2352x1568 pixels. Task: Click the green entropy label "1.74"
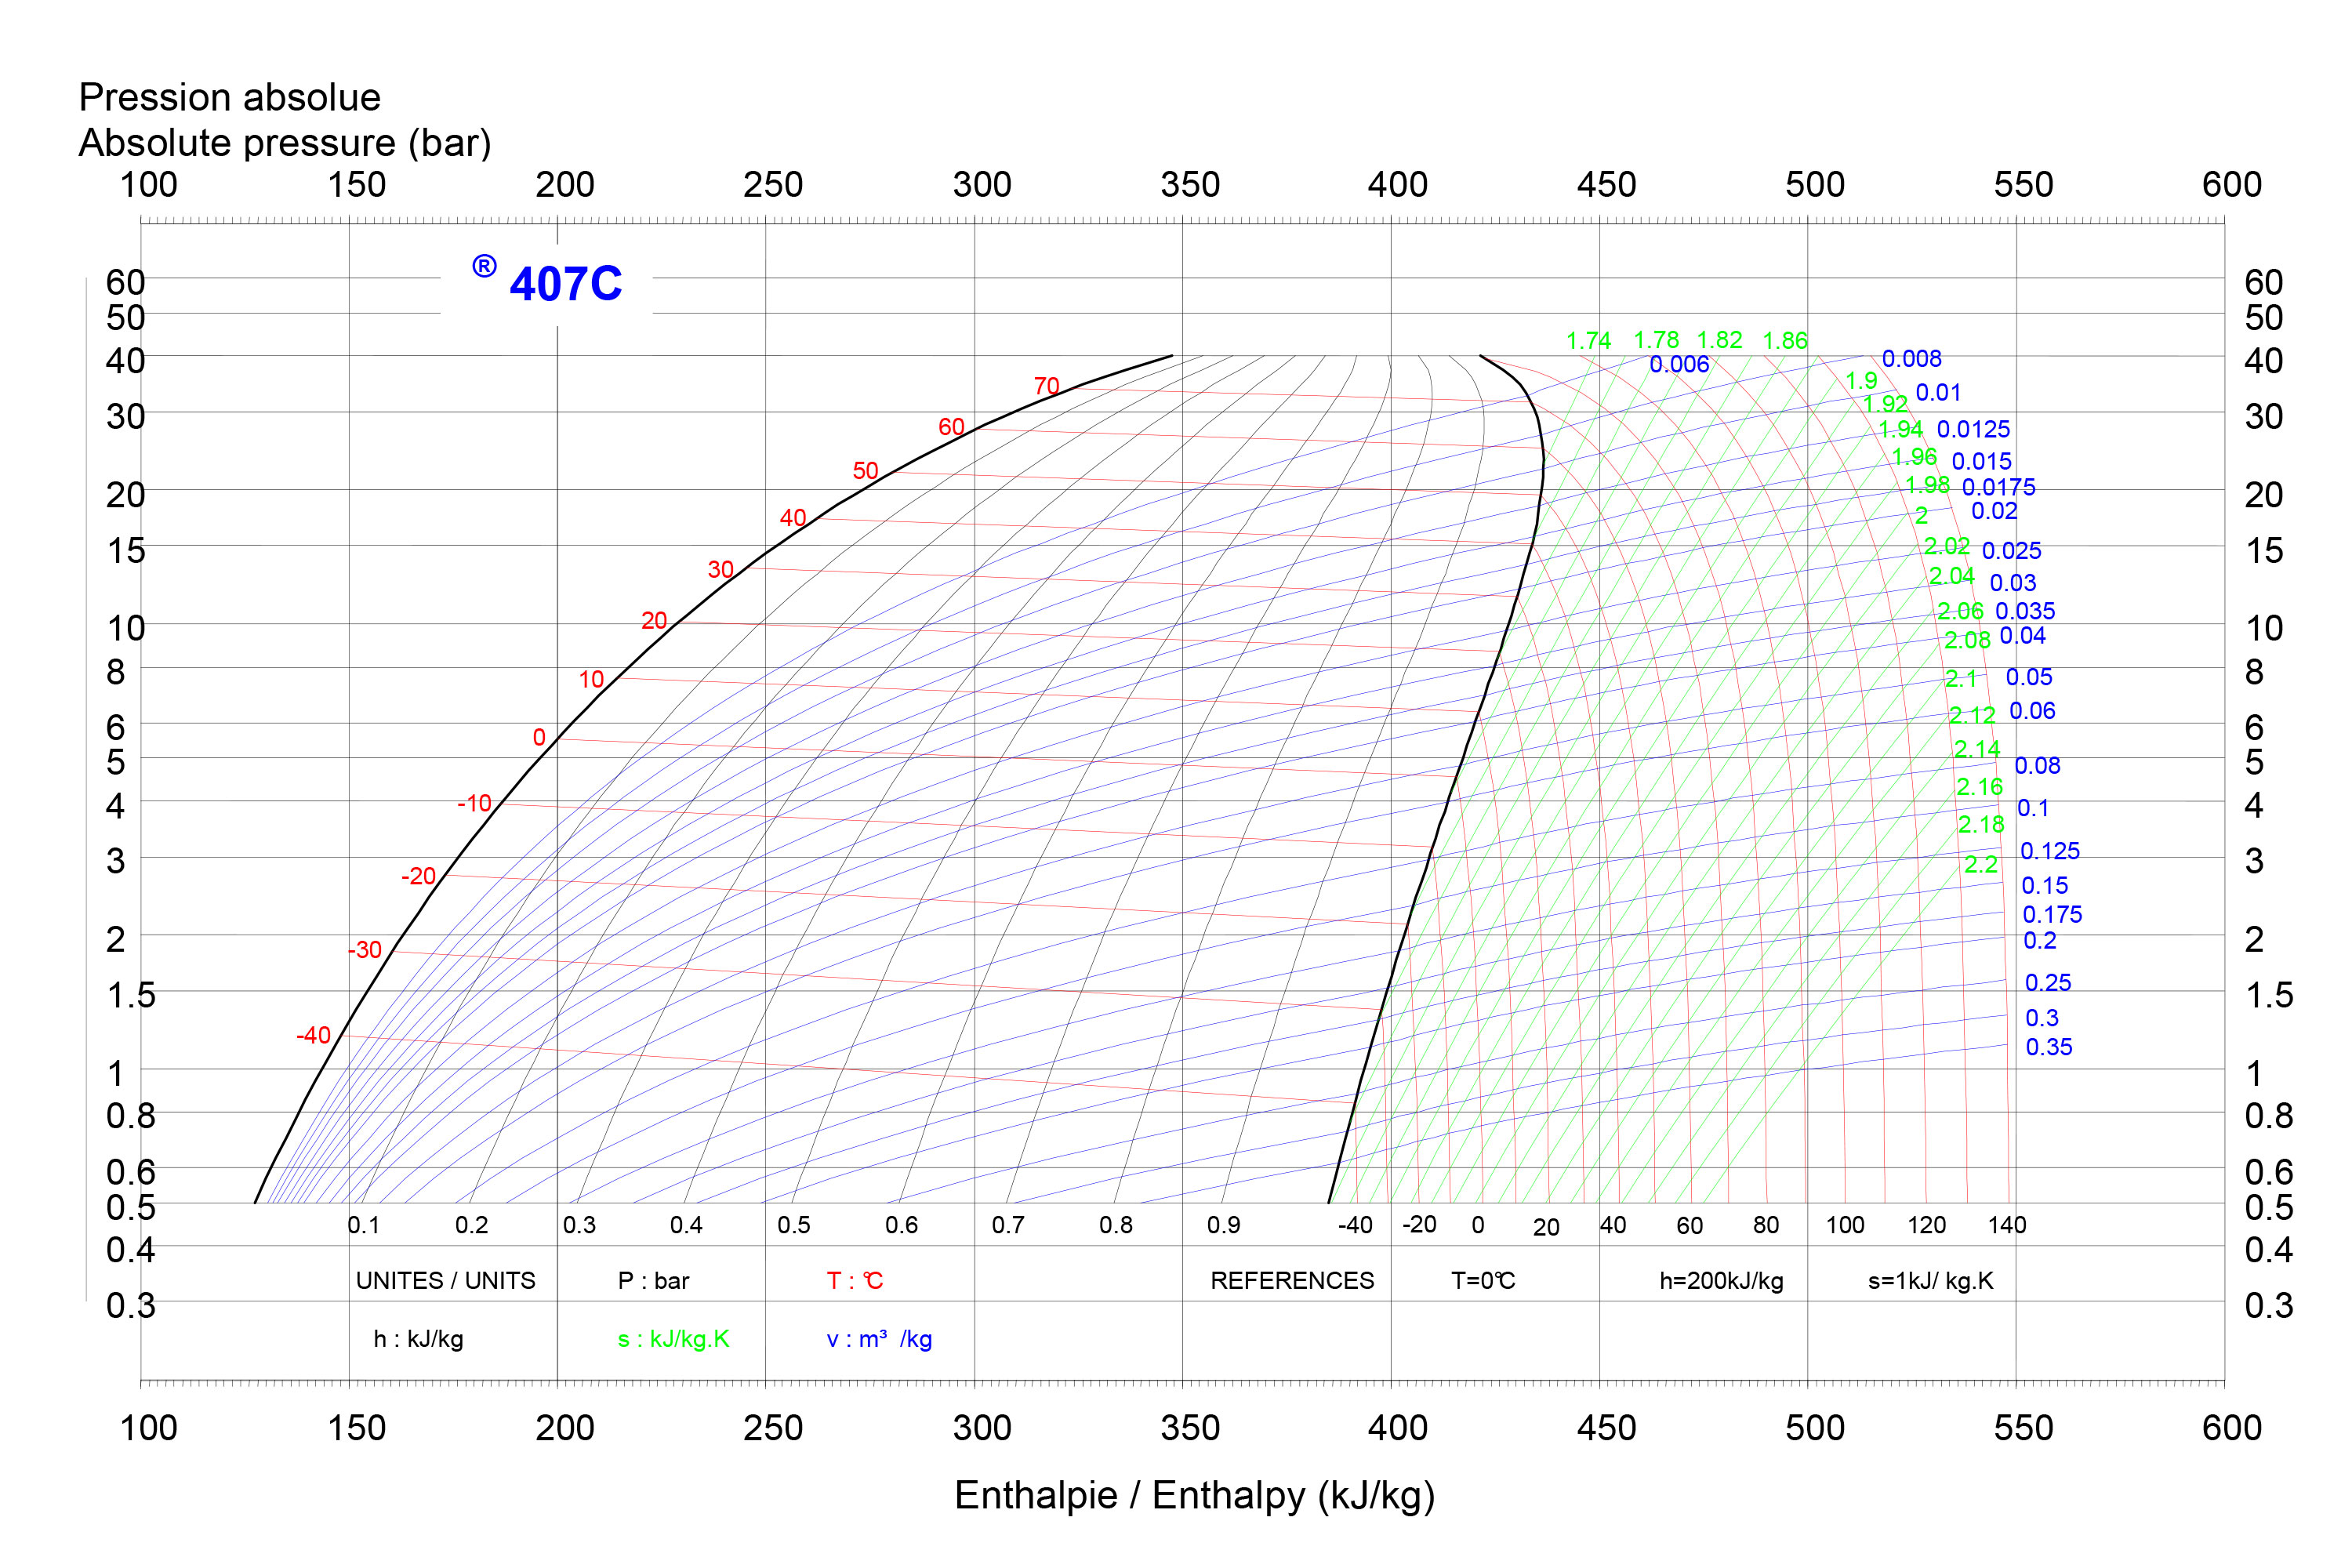(x=1588, y=341)
